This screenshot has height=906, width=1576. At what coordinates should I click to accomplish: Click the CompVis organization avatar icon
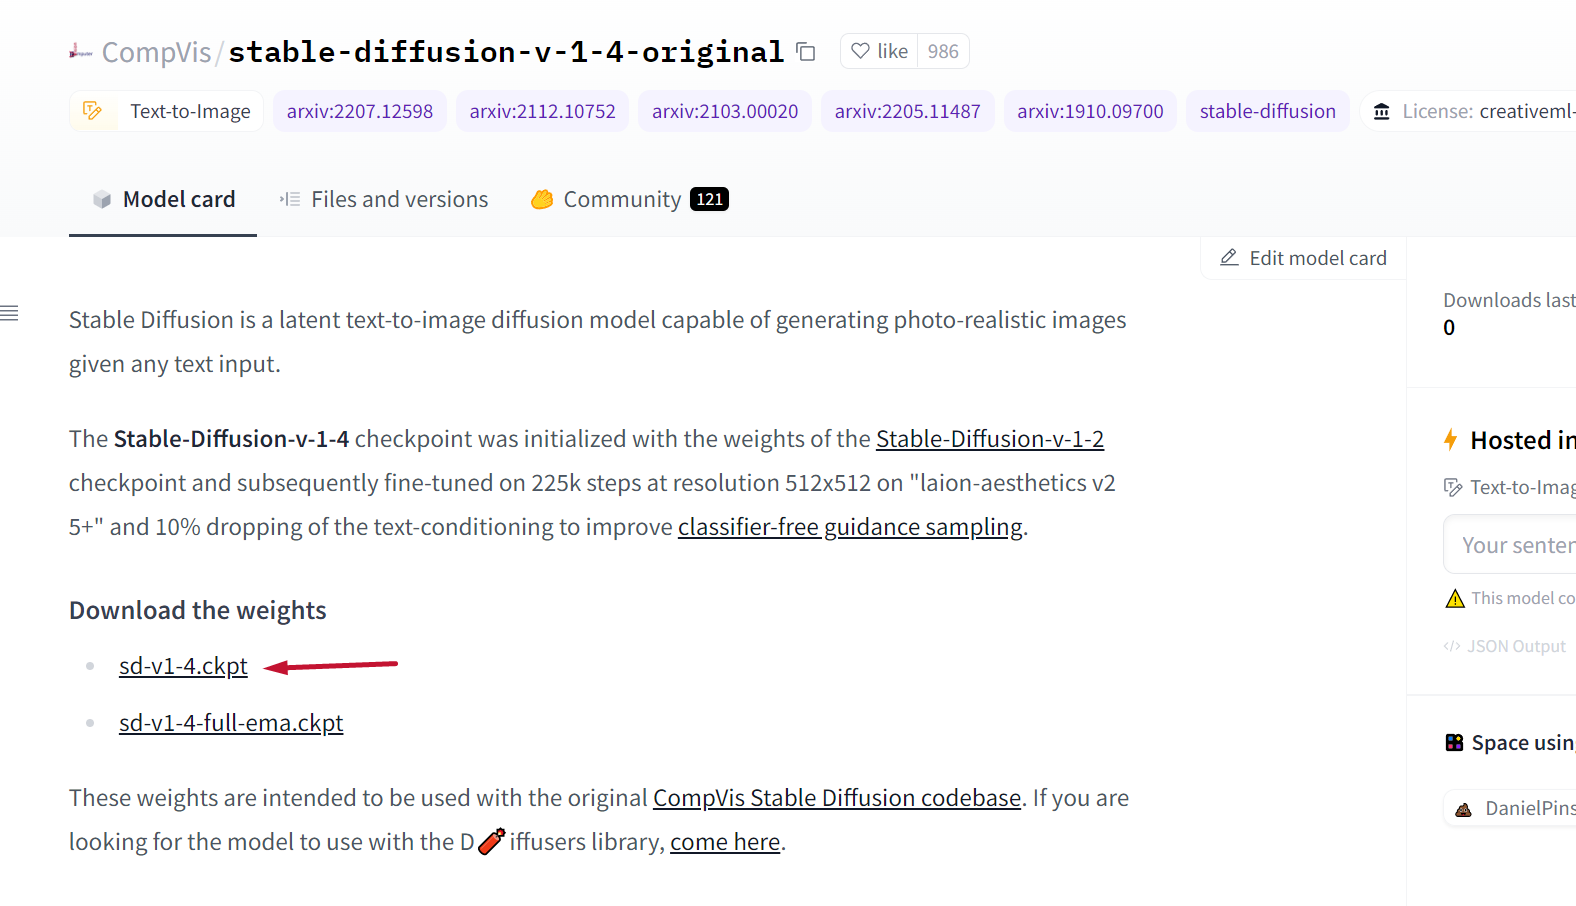[x=80, y=52]
